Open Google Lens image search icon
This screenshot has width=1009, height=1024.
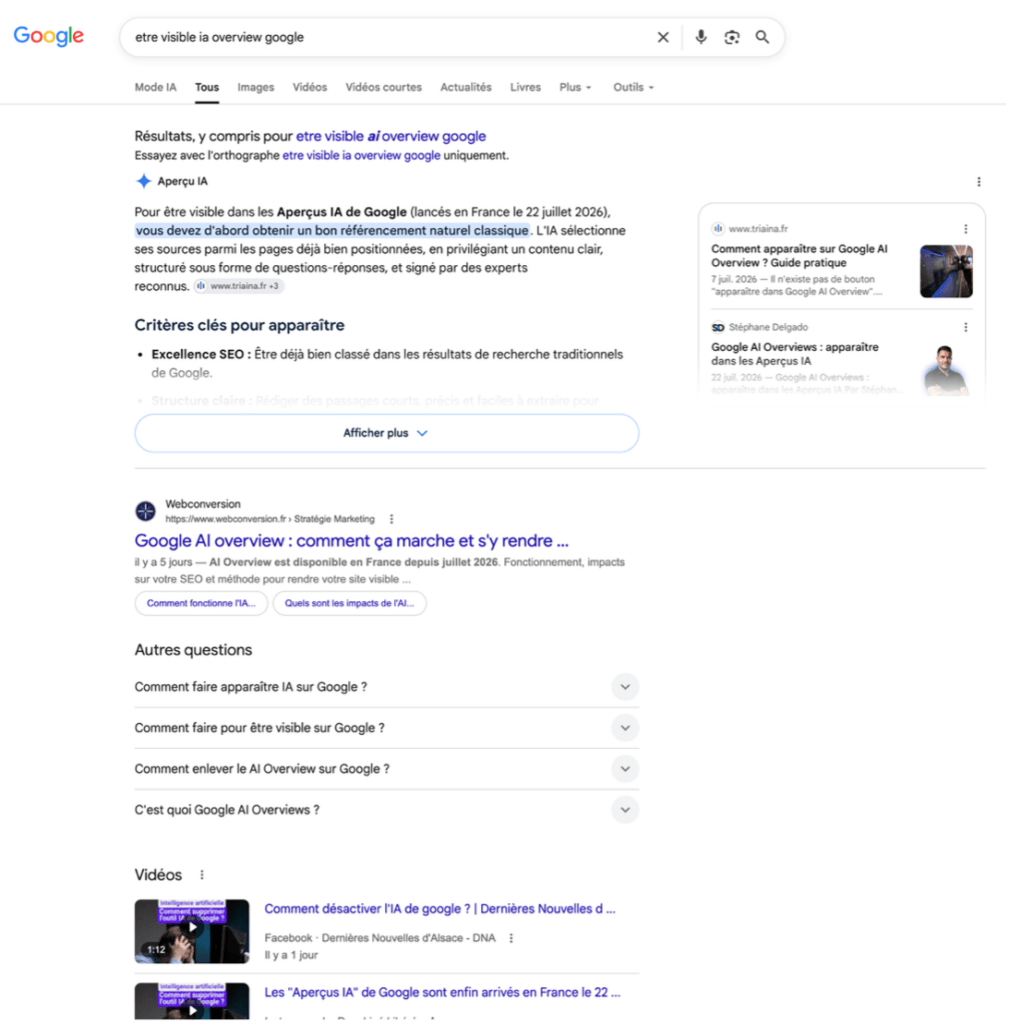coord(733,37)
